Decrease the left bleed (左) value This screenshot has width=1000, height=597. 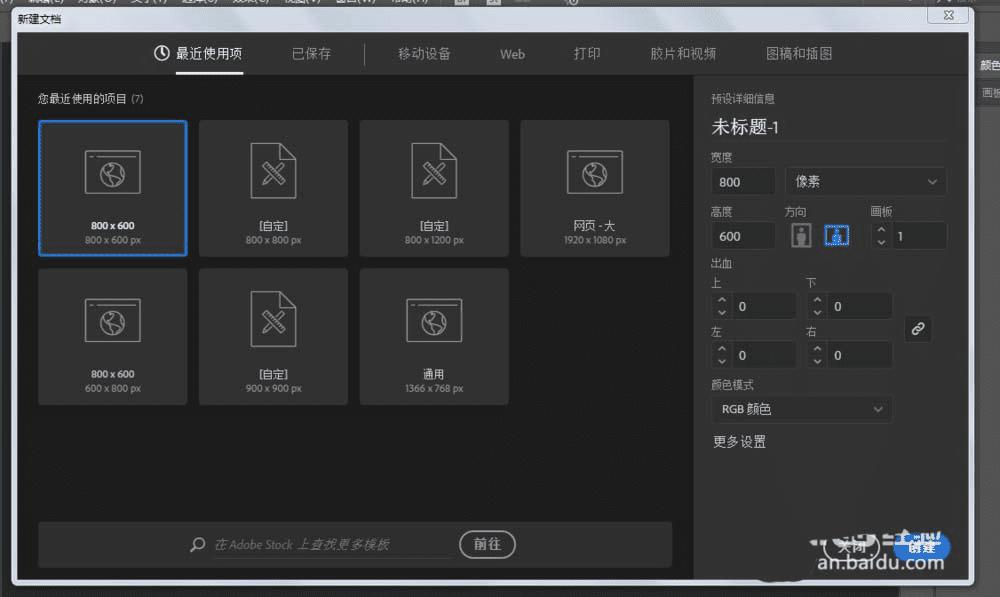pos(722,362)
